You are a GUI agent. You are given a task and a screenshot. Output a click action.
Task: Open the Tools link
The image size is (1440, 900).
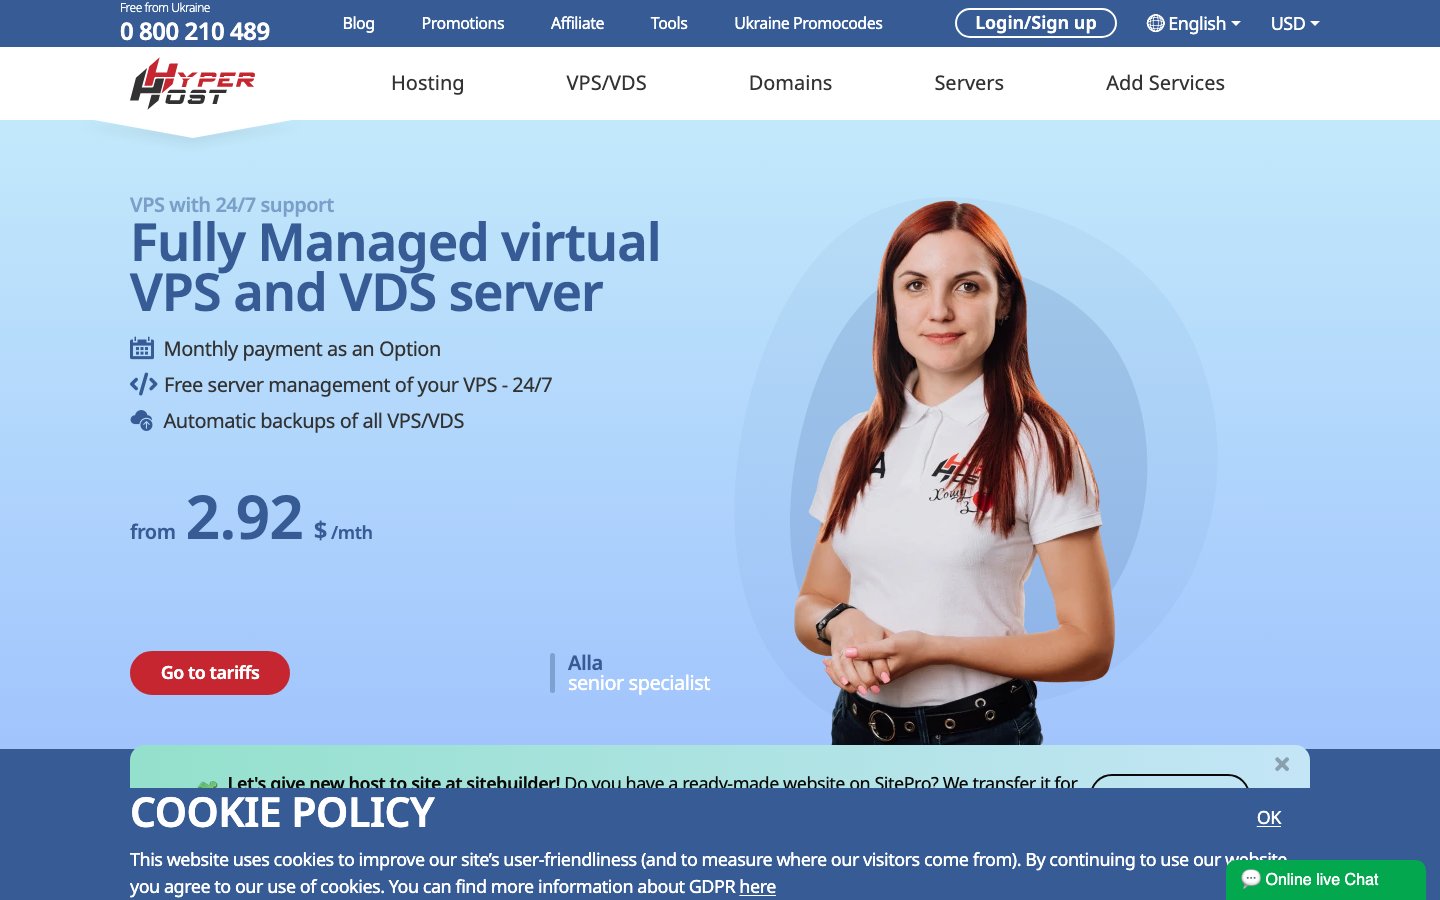(669, 23)
